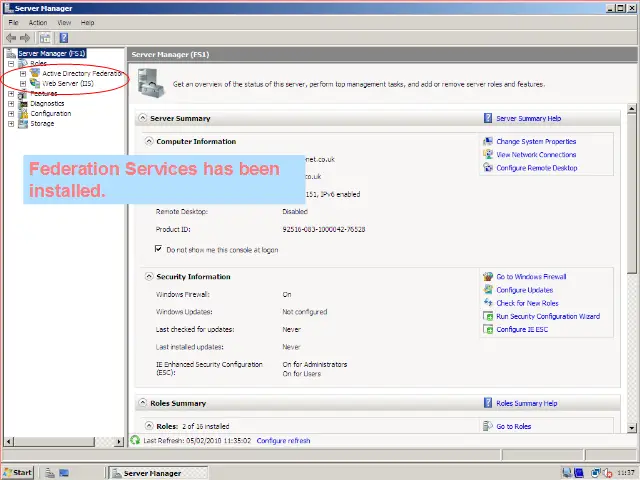This screenshot has height=480, width=640.
Task: Click the Configure Updates icon
Action: coord(488,289)
